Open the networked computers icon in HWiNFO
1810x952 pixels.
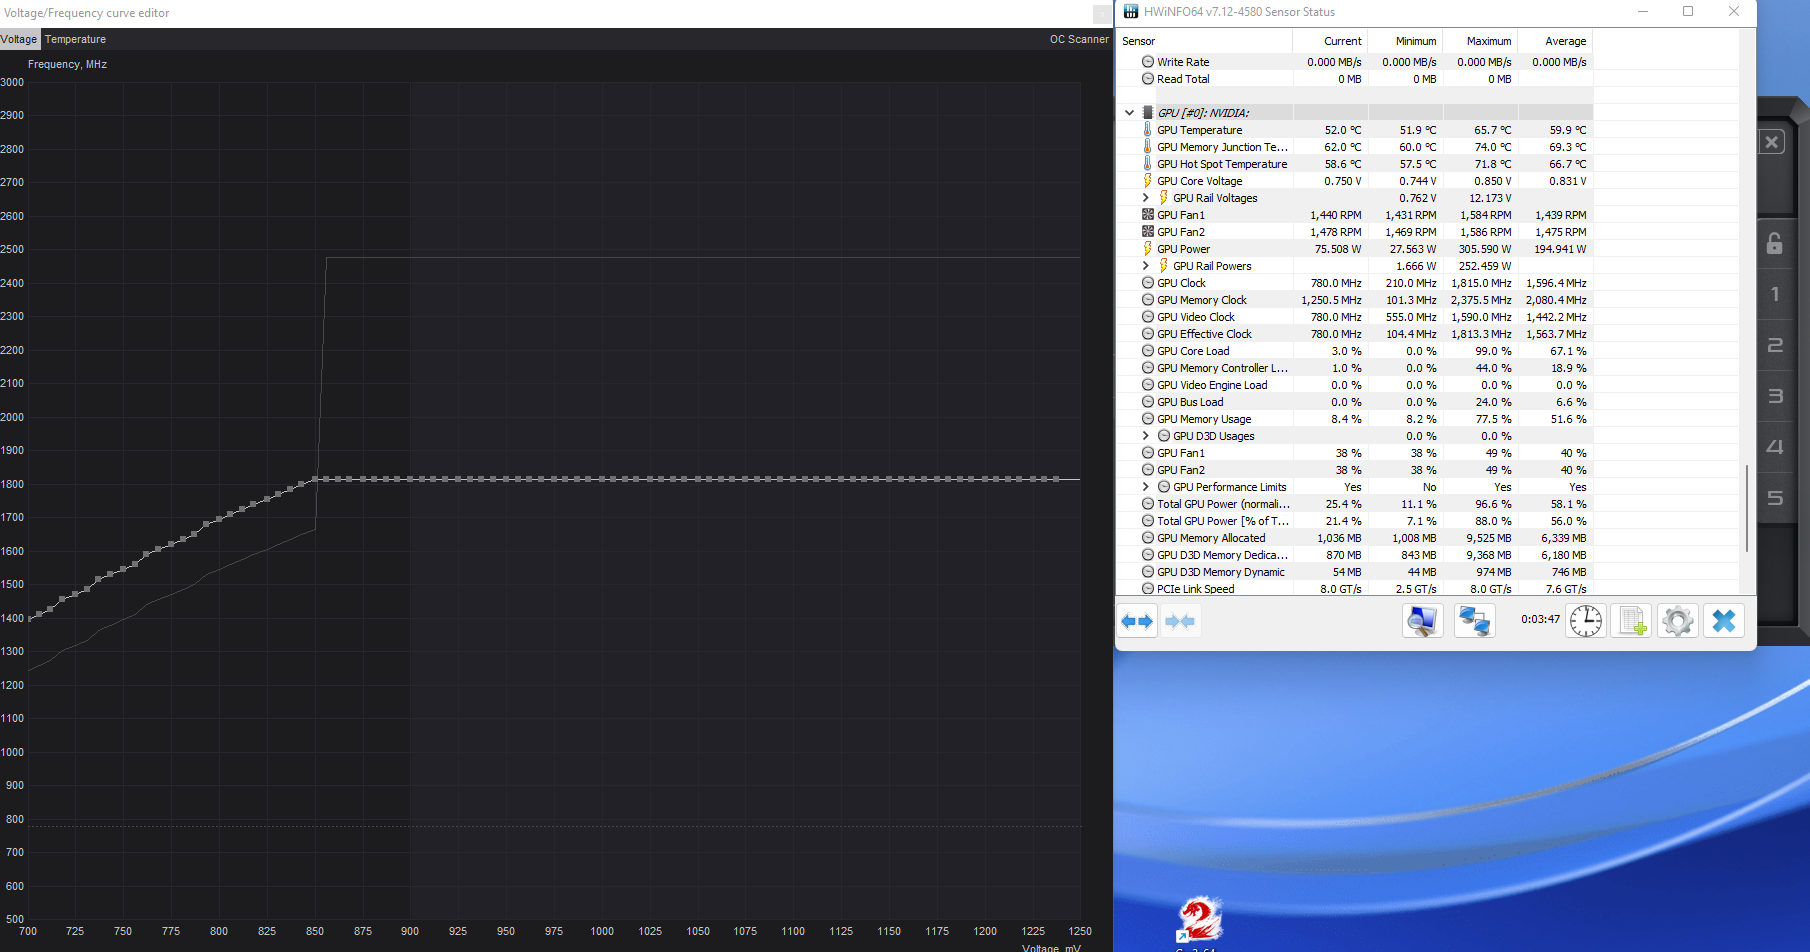tap(1474, 621)
